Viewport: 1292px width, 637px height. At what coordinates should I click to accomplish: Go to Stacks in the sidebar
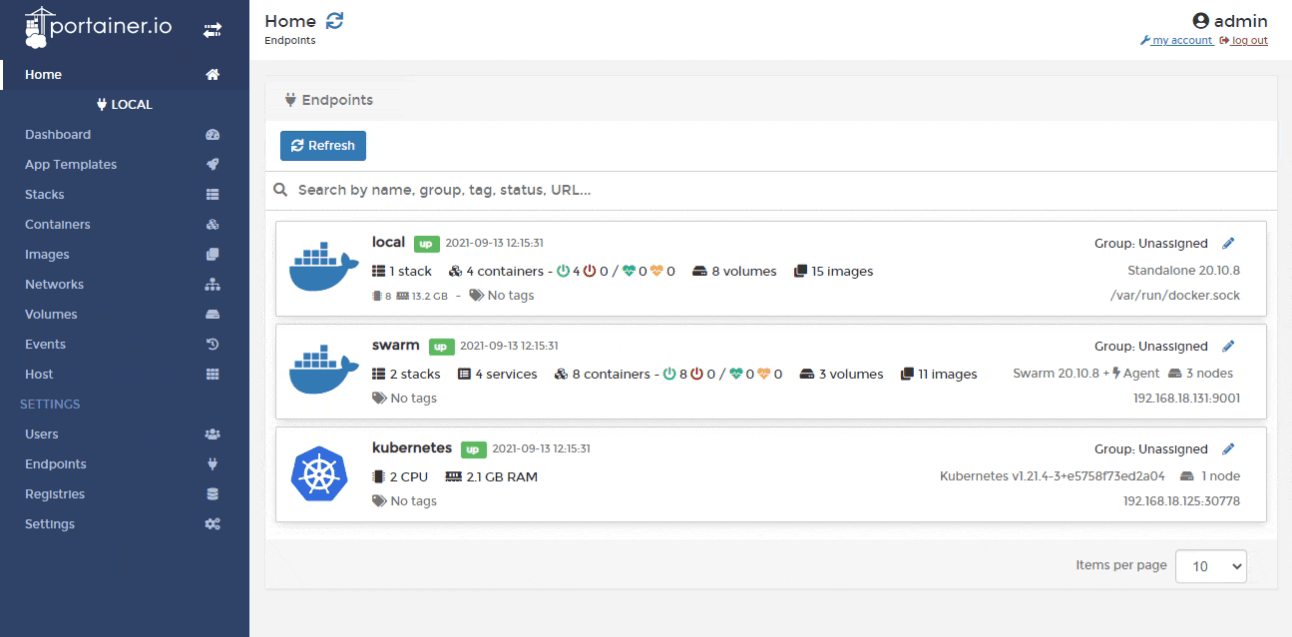pos(45,195)
